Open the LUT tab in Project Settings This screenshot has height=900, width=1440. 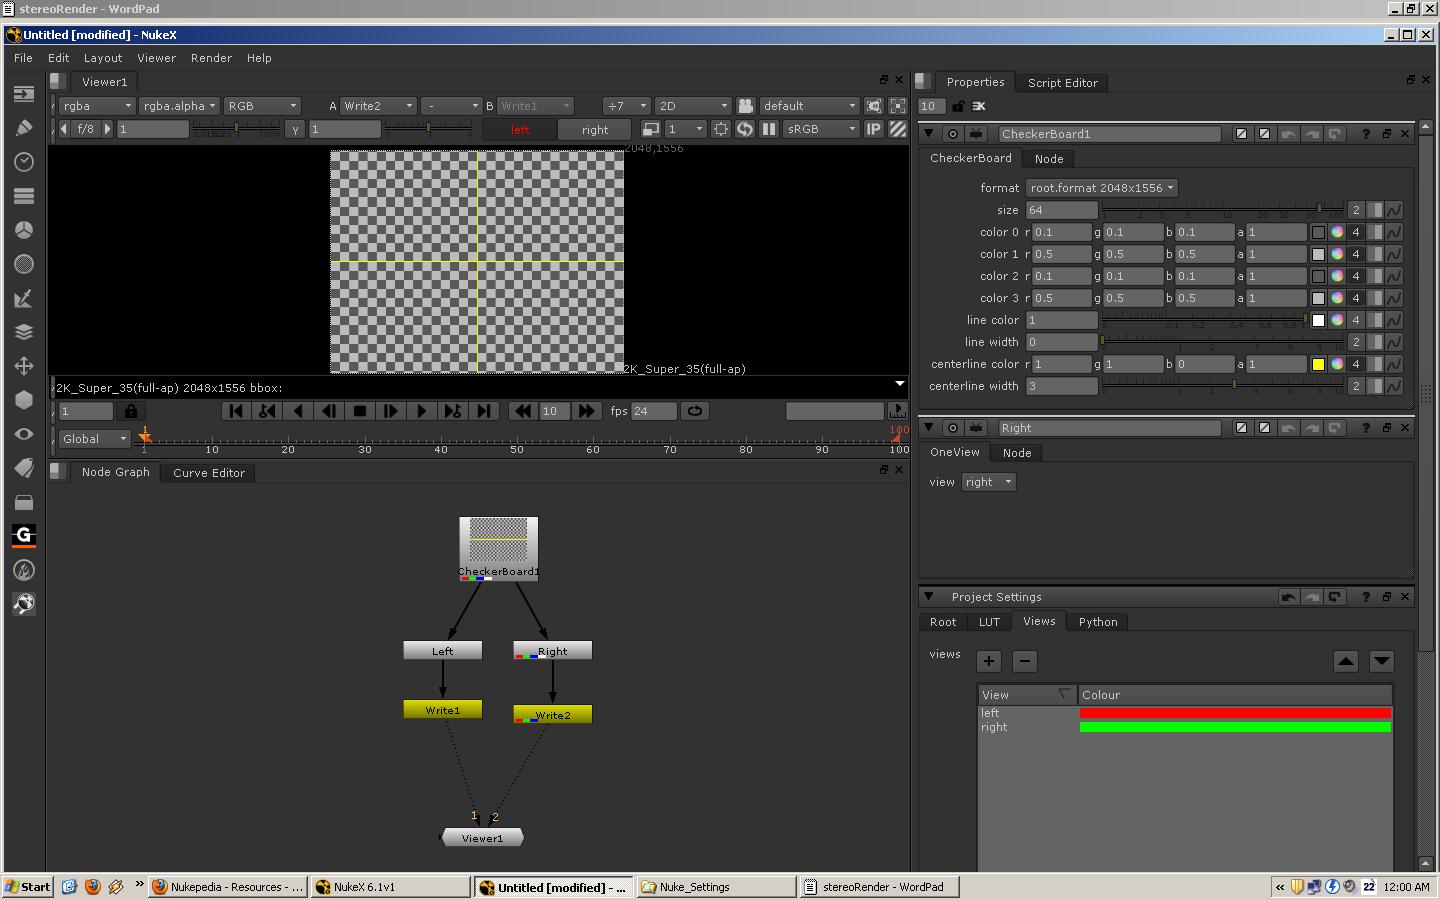tap(989, 622)
